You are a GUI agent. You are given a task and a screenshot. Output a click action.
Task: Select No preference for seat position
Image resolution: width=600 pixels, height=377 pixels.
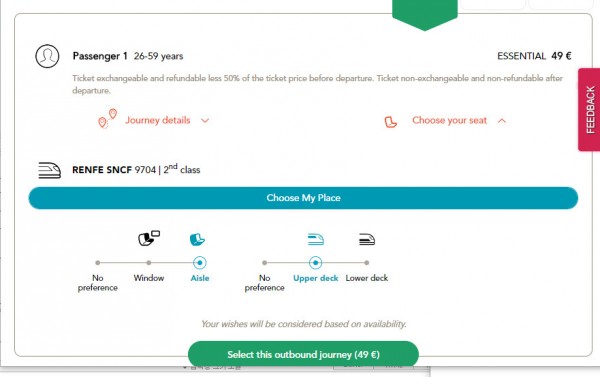[x=98, y=263]
